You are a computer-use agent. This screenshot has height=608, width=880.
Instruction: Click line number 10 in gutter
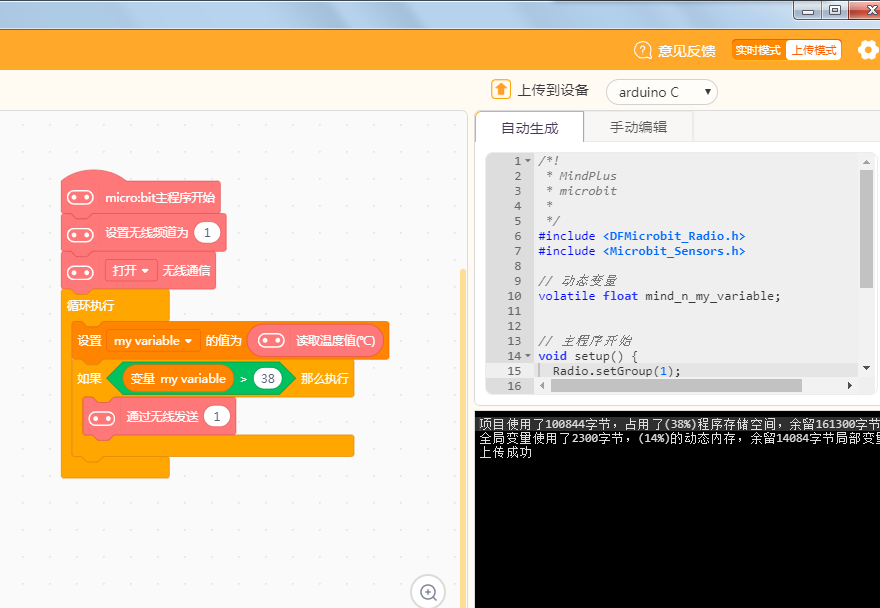coord(514,296)
